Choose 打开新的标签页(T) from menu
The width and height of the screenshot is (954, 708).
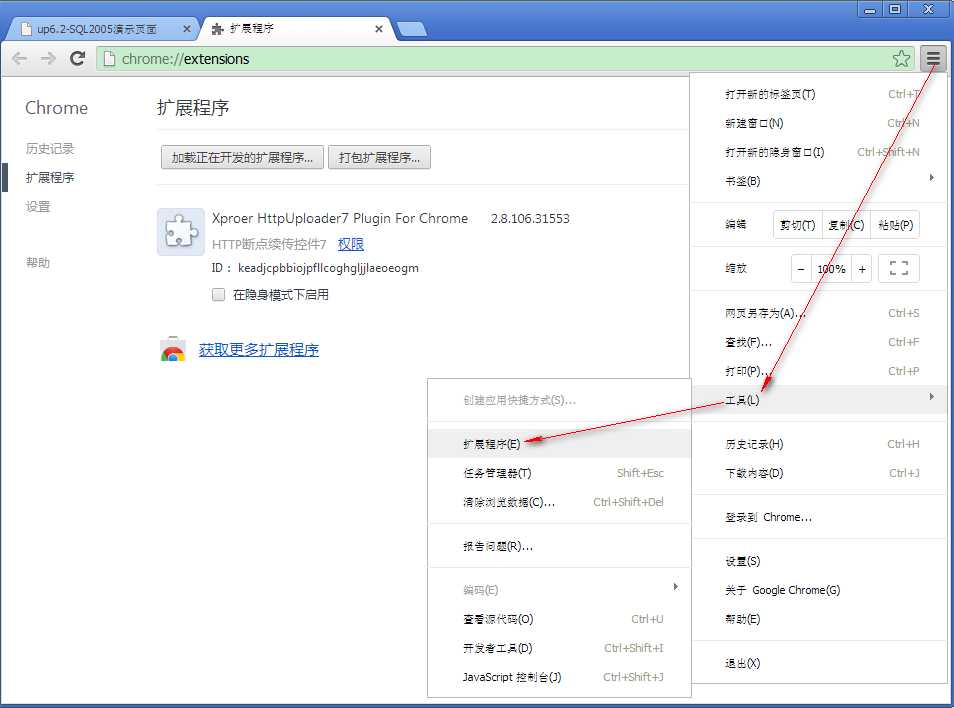click(819, 94)
